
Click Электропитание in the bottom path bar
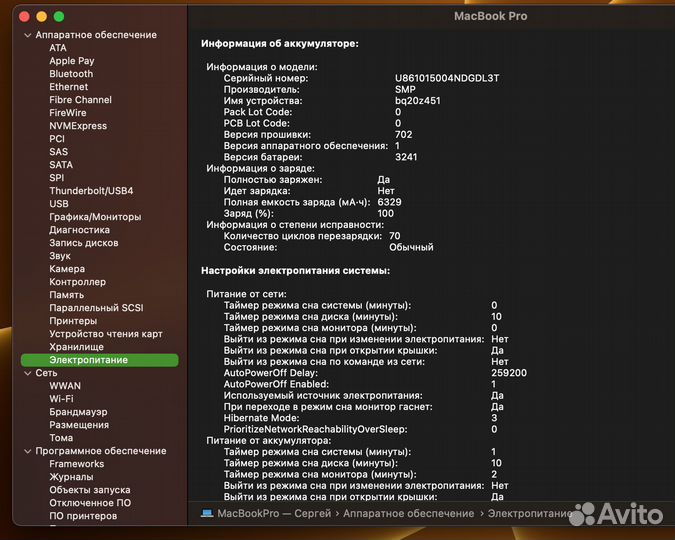[530, 513]
